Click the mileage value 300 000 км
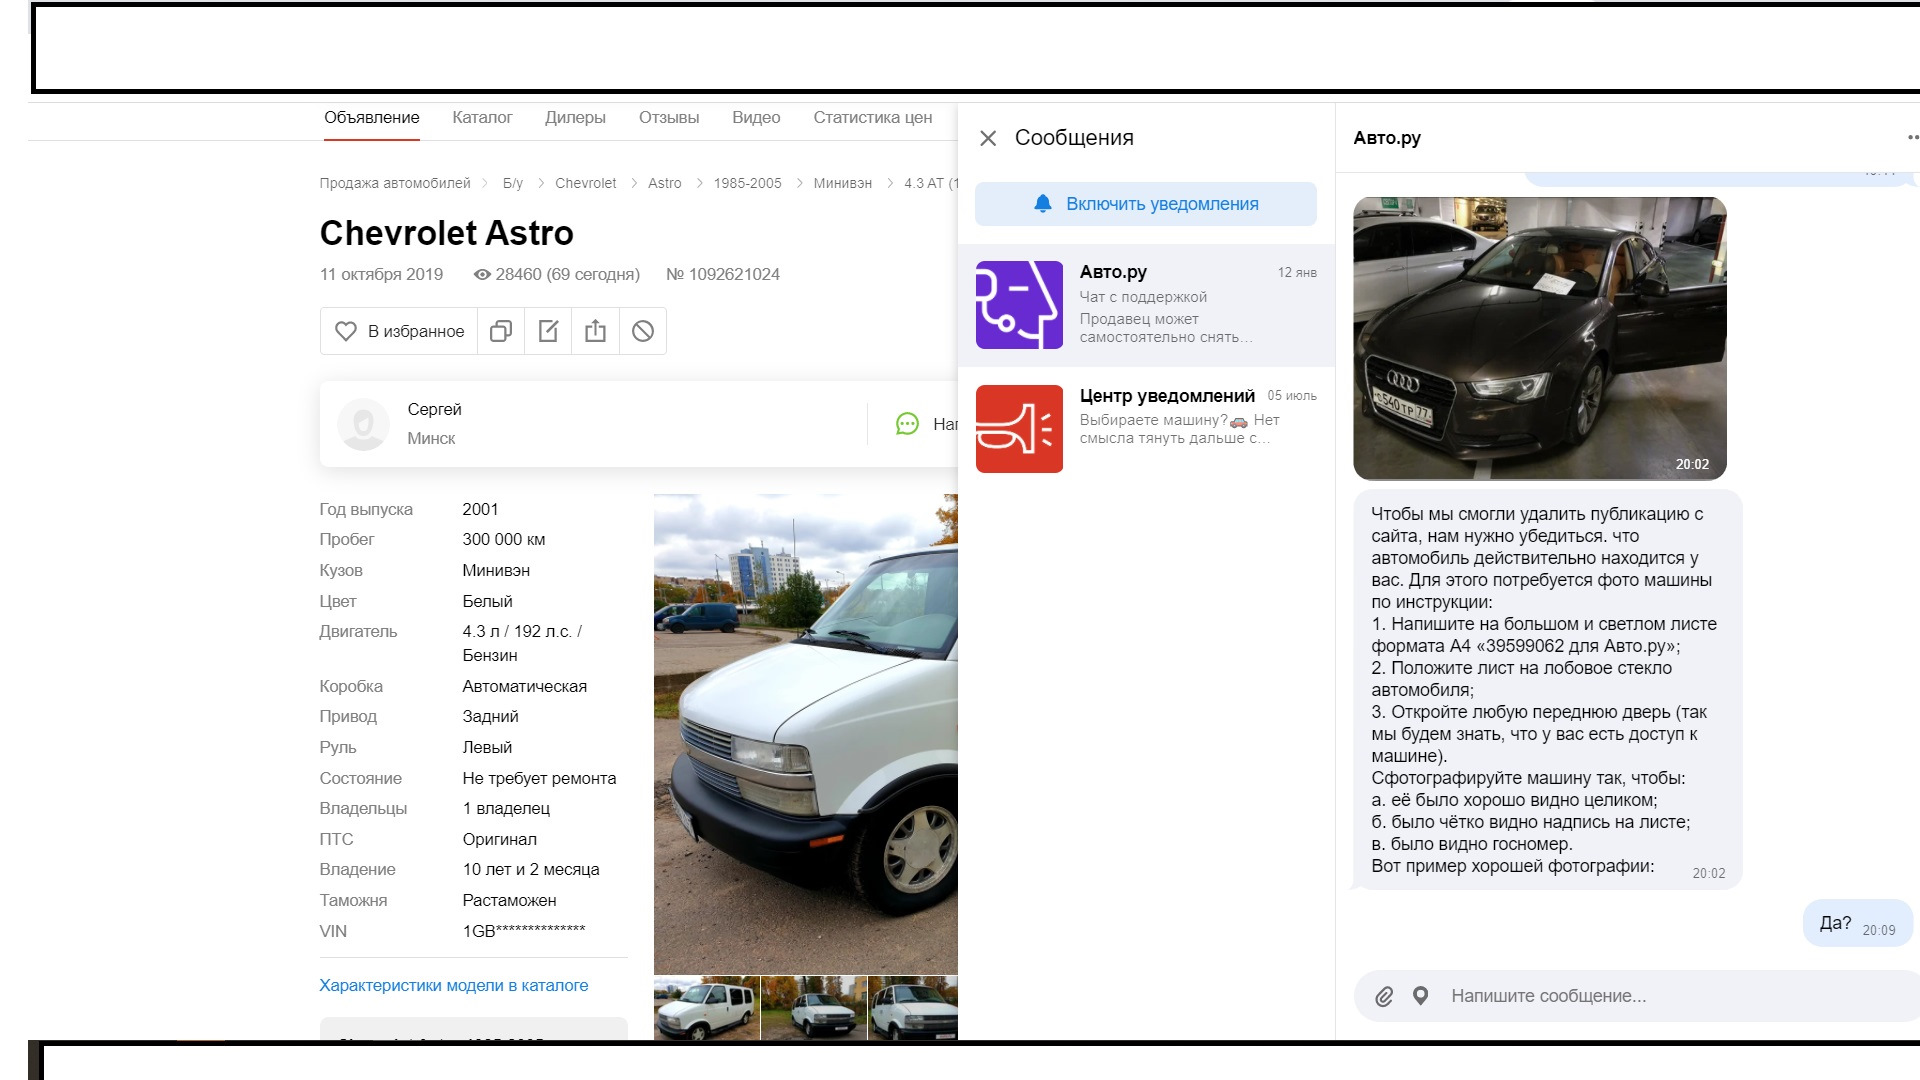Screen dimensions: 1920x1080 point(504,539)
